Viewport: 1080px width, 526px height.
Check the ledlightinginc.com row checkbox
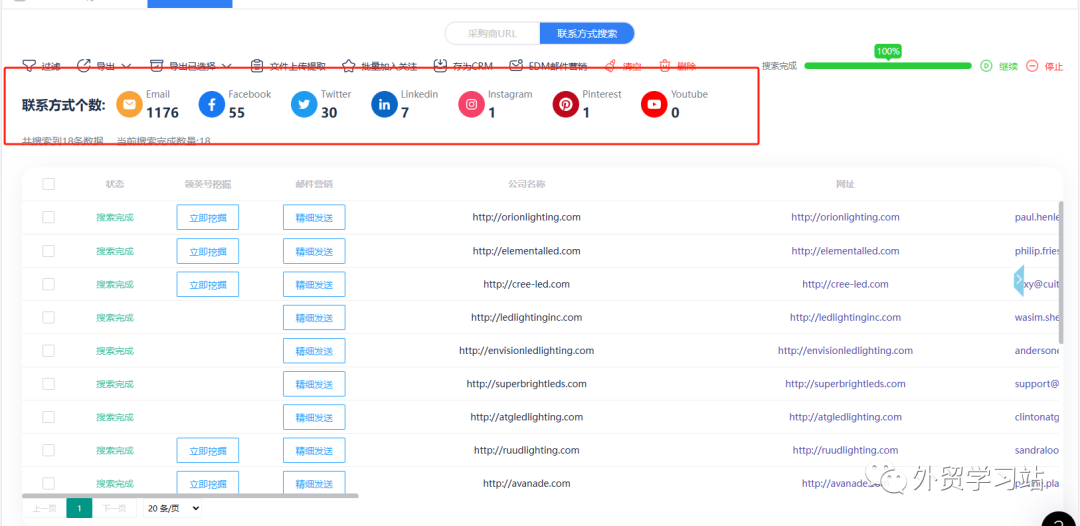pyautogui.click(x=48, y=317)
